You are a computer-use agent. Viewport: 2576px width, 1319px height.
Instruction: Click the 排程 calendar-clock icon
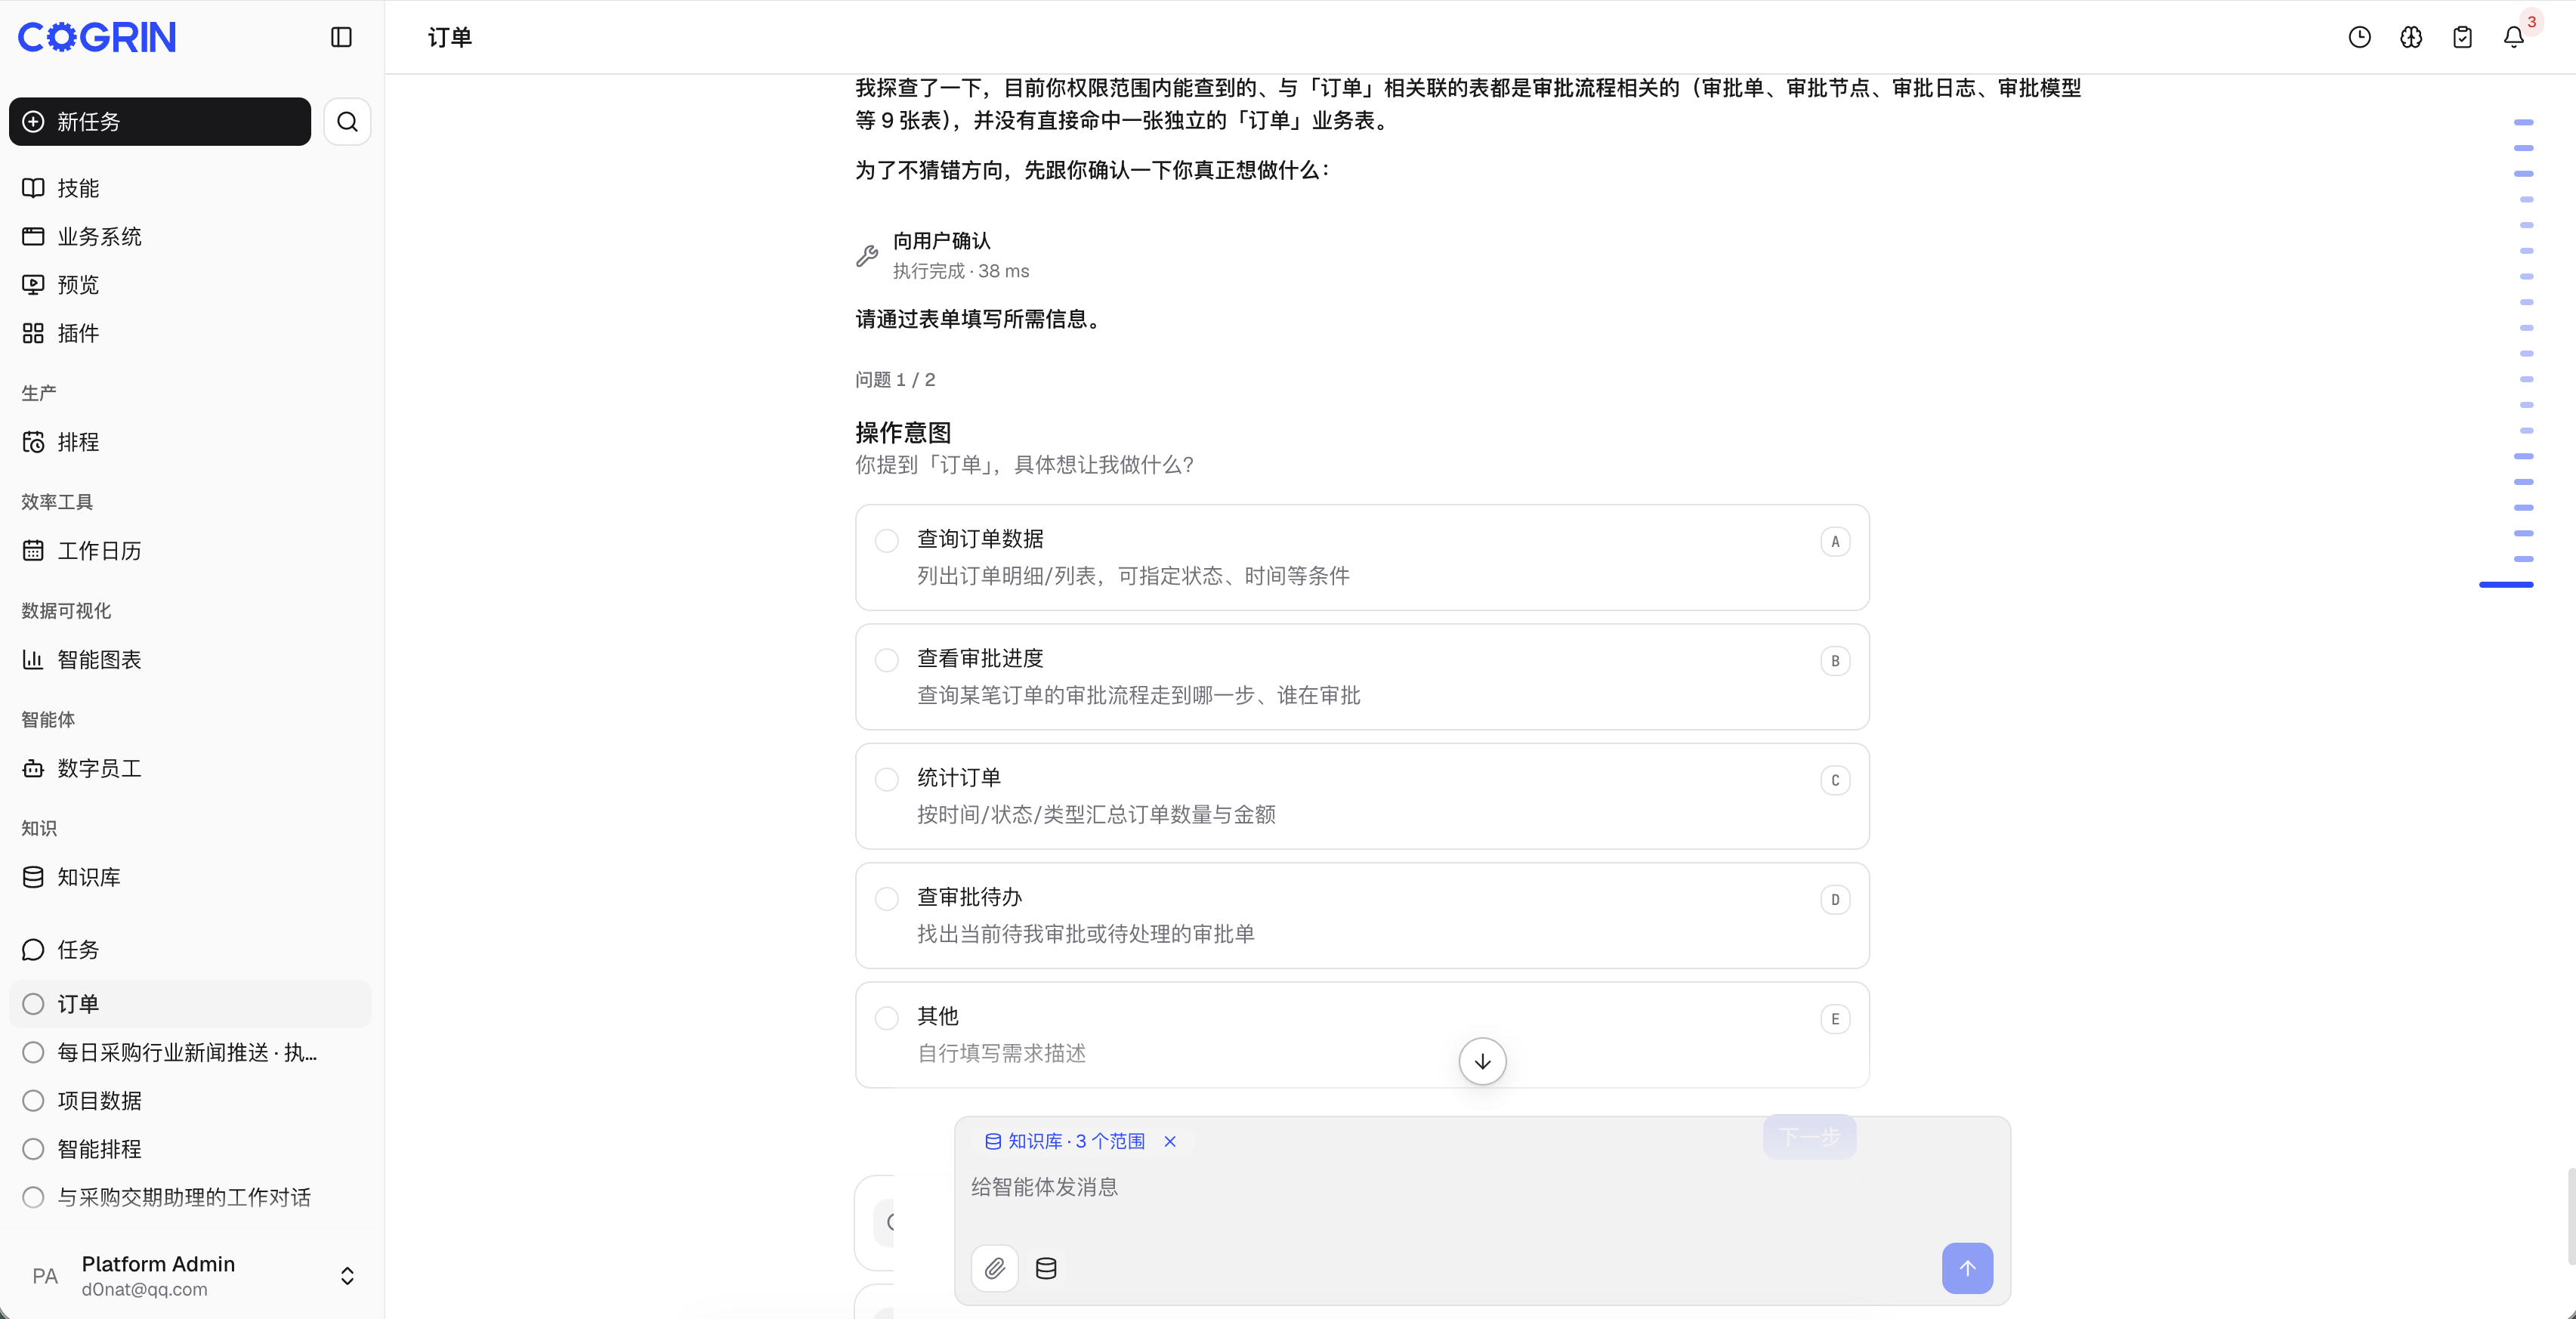click(x=33, y=442)
